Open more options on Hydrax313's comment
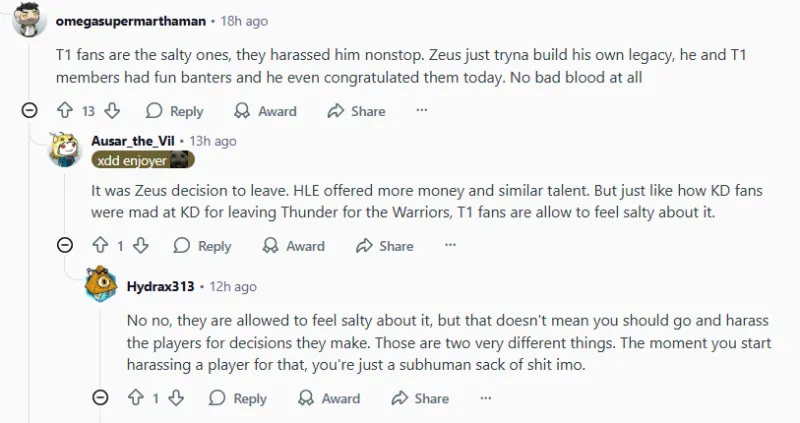 coord(486,398)
